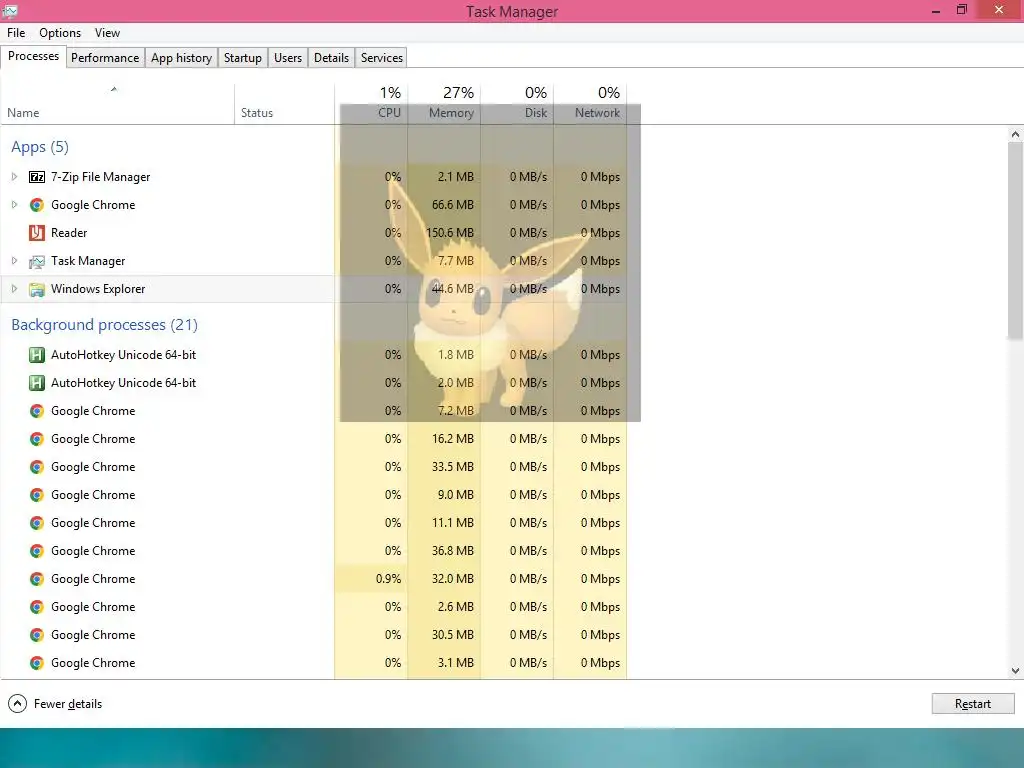Click the Reader app icon
Viewport: 1024px width, 768px height.
[x=37, y=232]
